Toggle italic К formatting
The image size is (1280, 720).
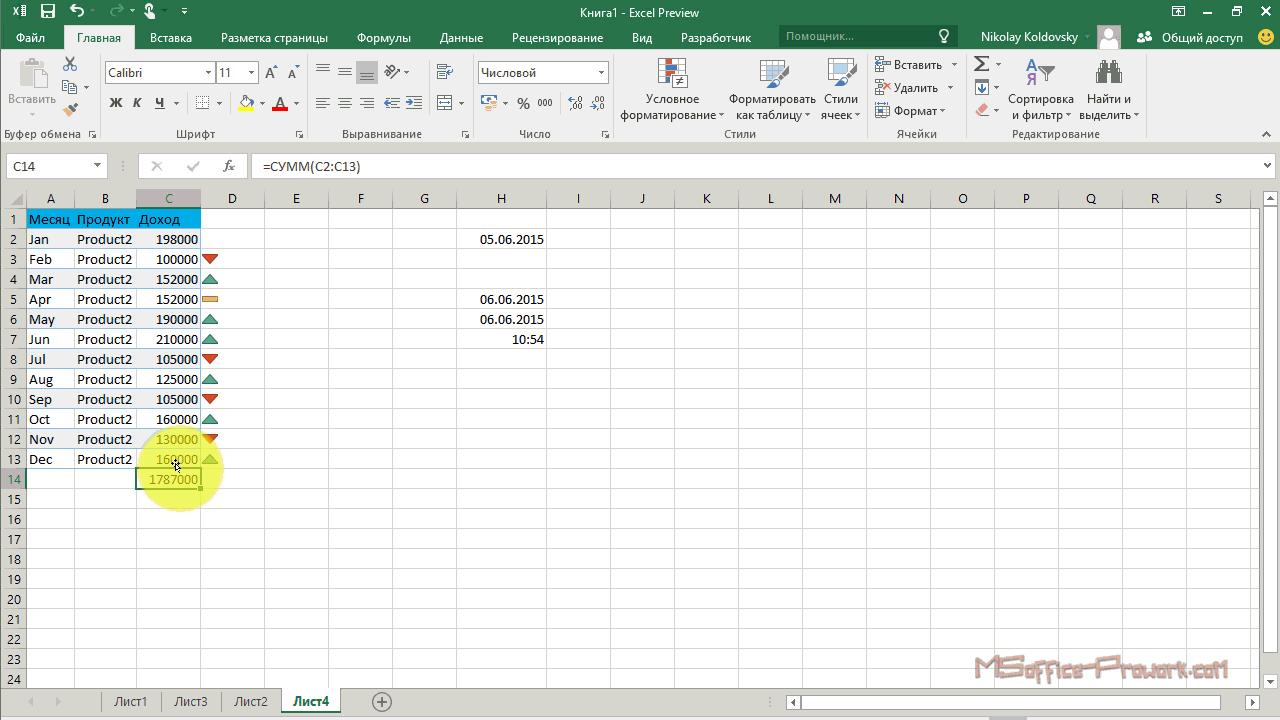[x=137, y=103]
